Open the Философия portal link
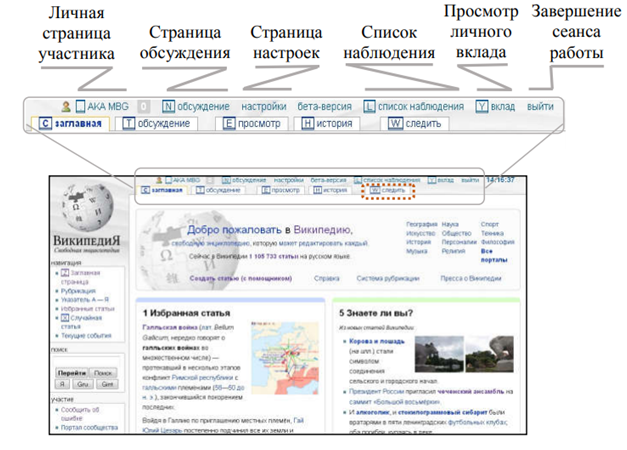This screenshot has width=627, height=450. pyautogui.click(x=498, y=242)
